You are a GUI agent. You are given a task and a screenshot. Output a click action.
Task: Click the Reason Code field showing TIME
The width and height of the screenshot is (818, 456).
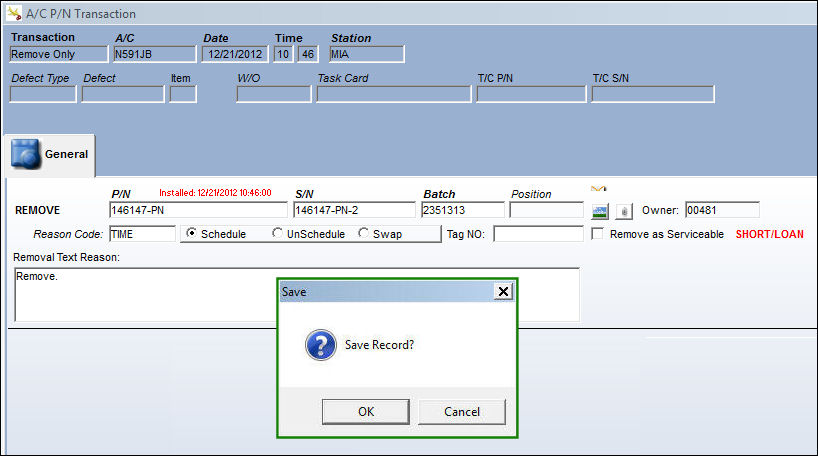coord(142,234)
